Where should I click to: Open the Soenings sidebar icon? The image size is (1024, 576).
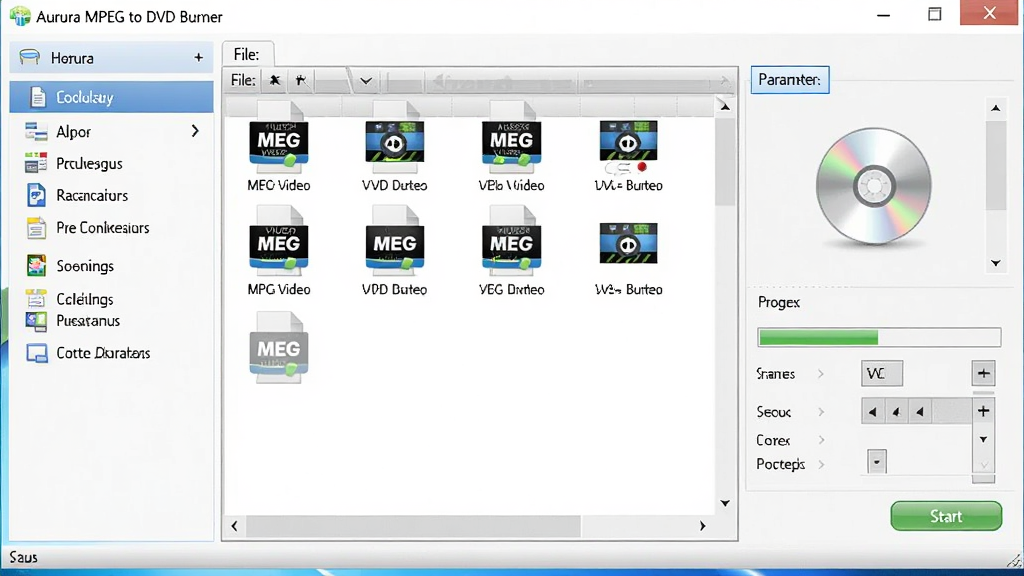pos(36,266)
